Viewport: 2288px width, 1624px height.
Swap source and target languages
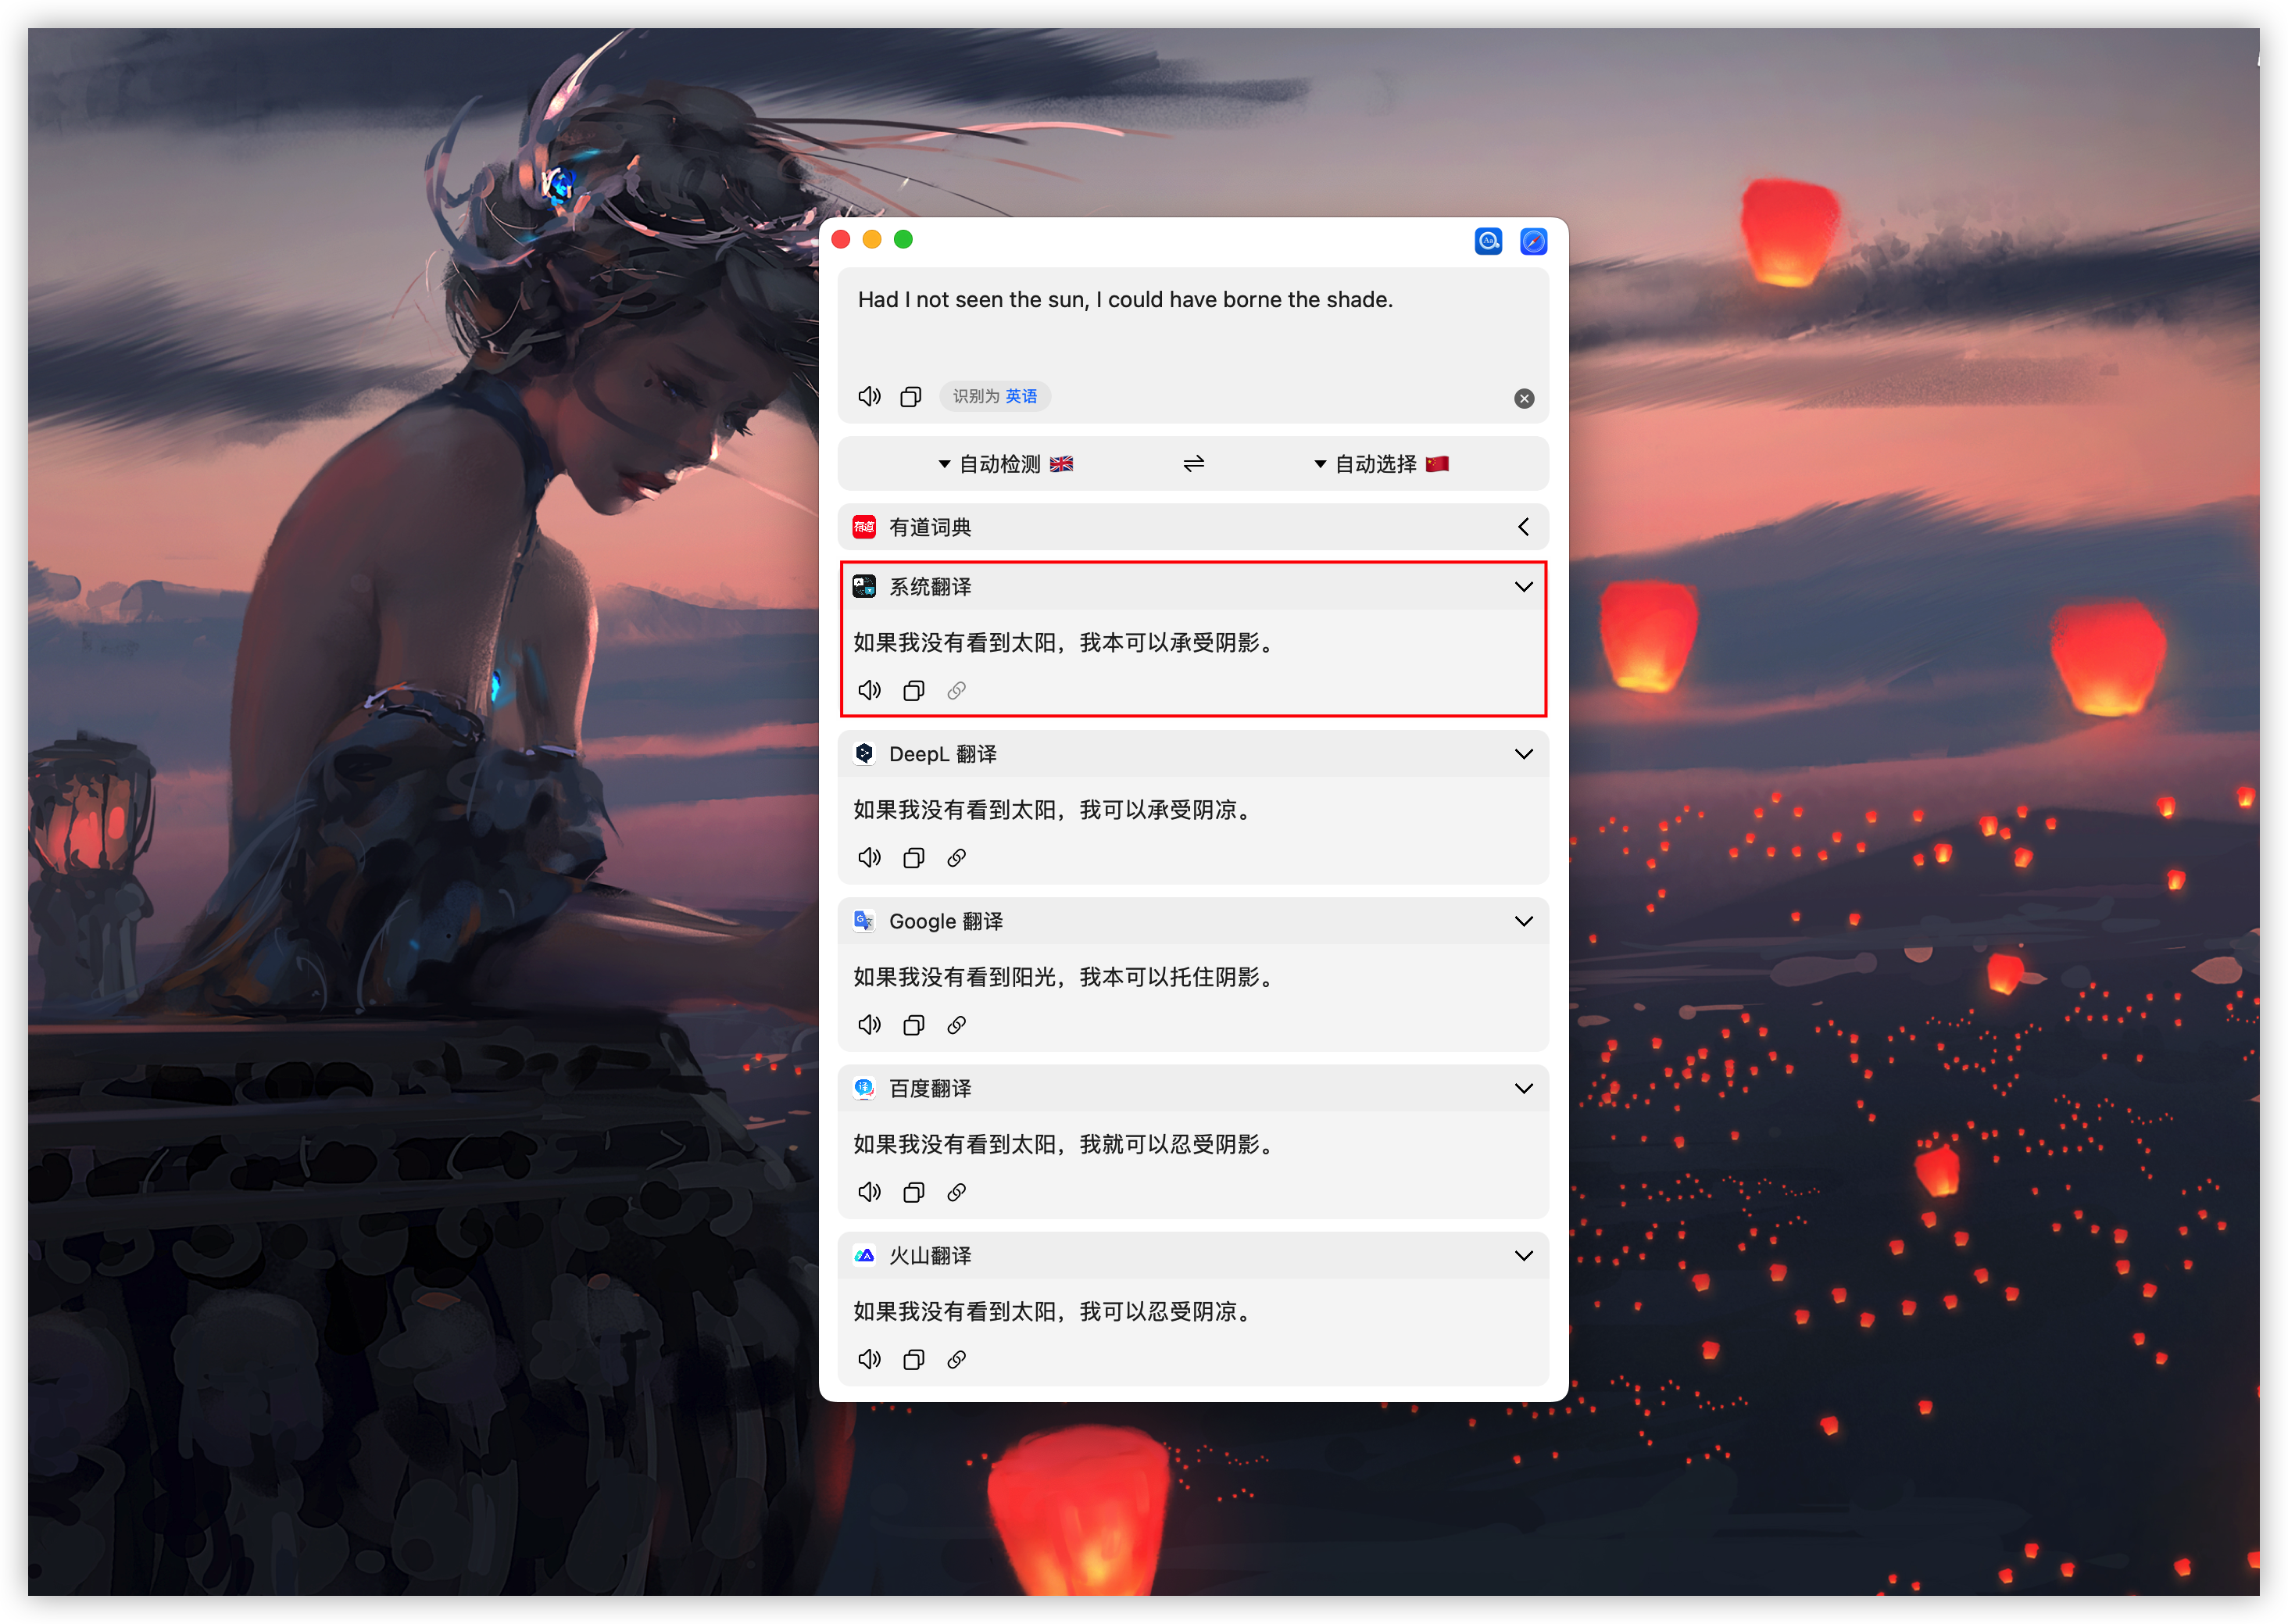tap(1193, 464)
